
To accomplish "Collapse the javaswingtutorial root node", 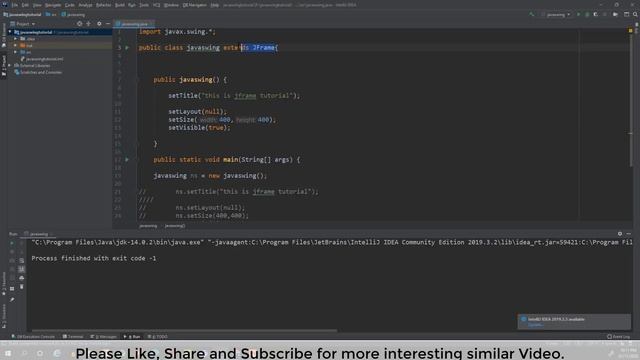I will [10, 32].
